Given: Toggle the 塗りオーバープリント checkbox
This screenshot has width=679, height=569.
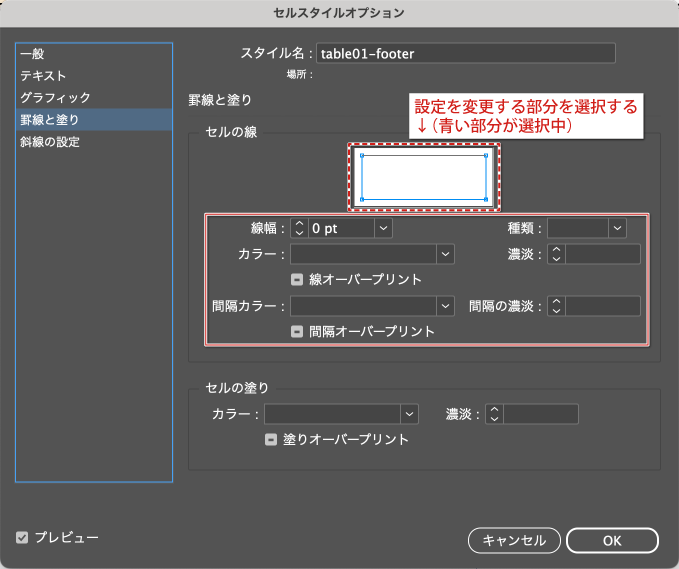Looking at the screenshot, I should tap(271, 439).
